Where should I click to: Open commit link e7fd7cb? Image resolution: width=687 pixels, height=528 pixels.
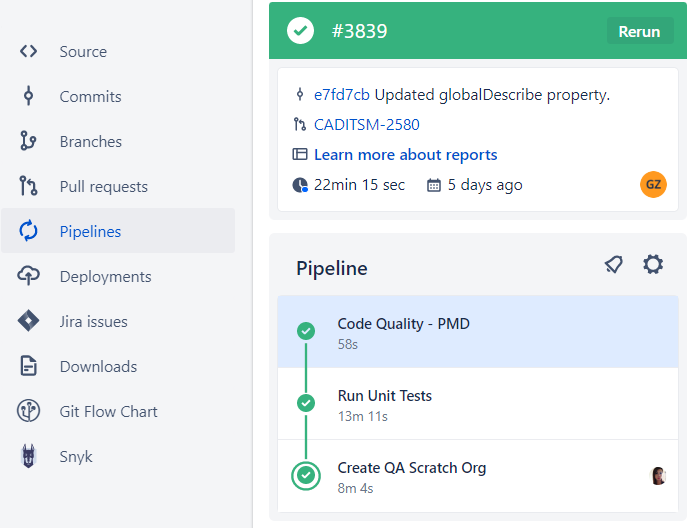pos(342,95)
